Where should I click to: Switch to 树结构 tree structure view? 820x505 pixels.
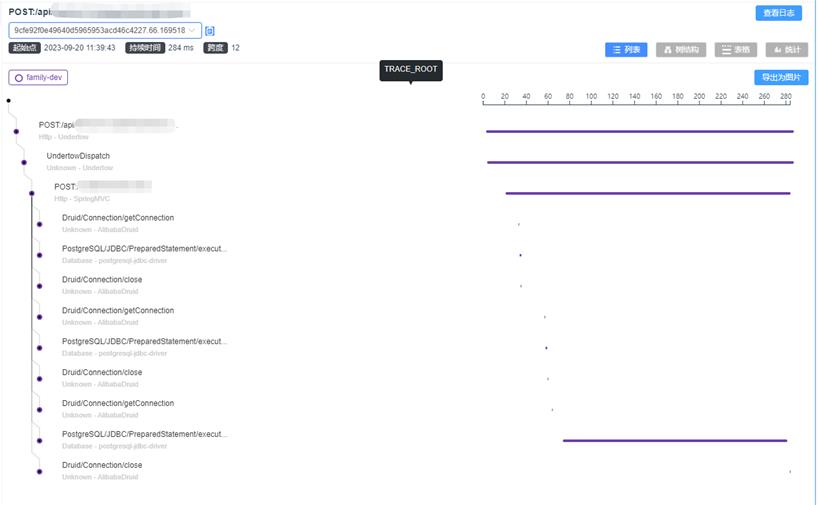coord(681,50)
